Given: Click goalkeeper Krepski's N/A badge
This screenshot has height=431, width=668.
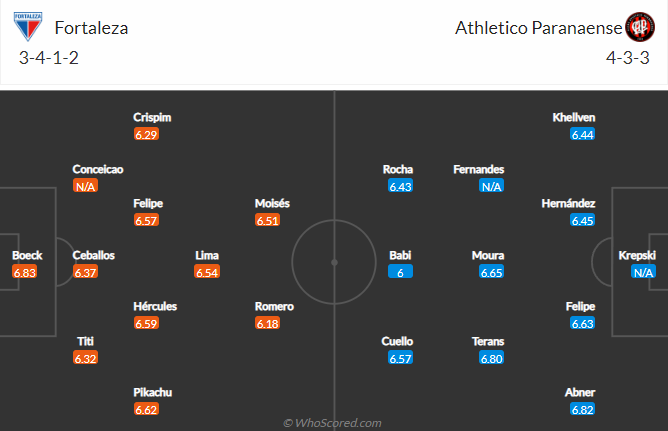Looking at the screenshot, I should [643, 272].
